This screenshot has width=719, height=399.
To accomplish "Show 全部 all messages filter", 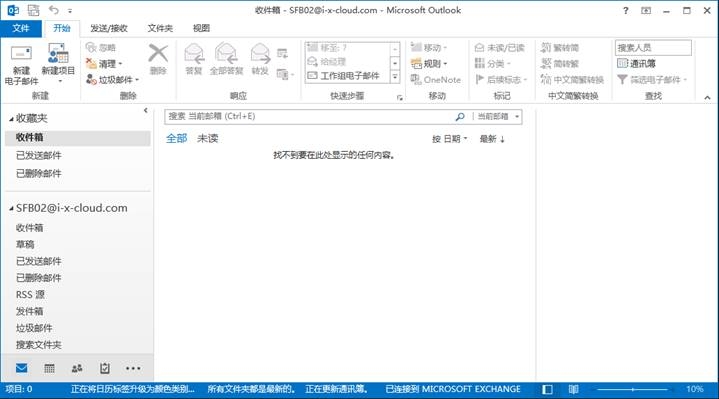I will point(177,138).
